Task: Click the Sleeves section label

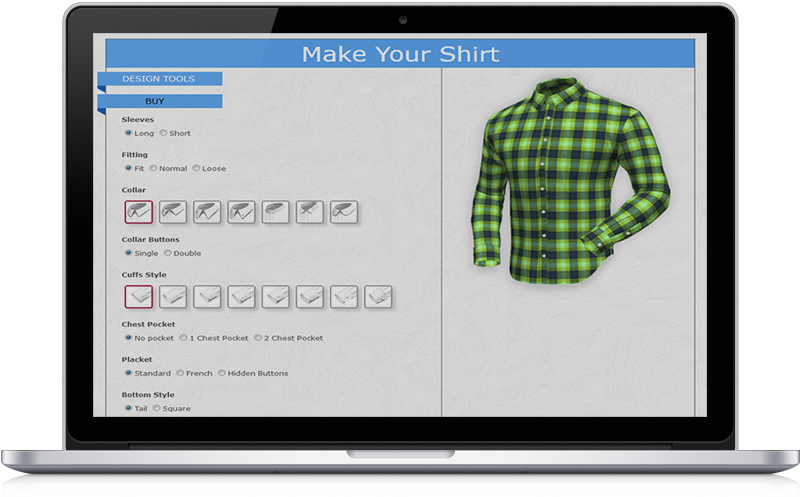Action: coord(138,119)
